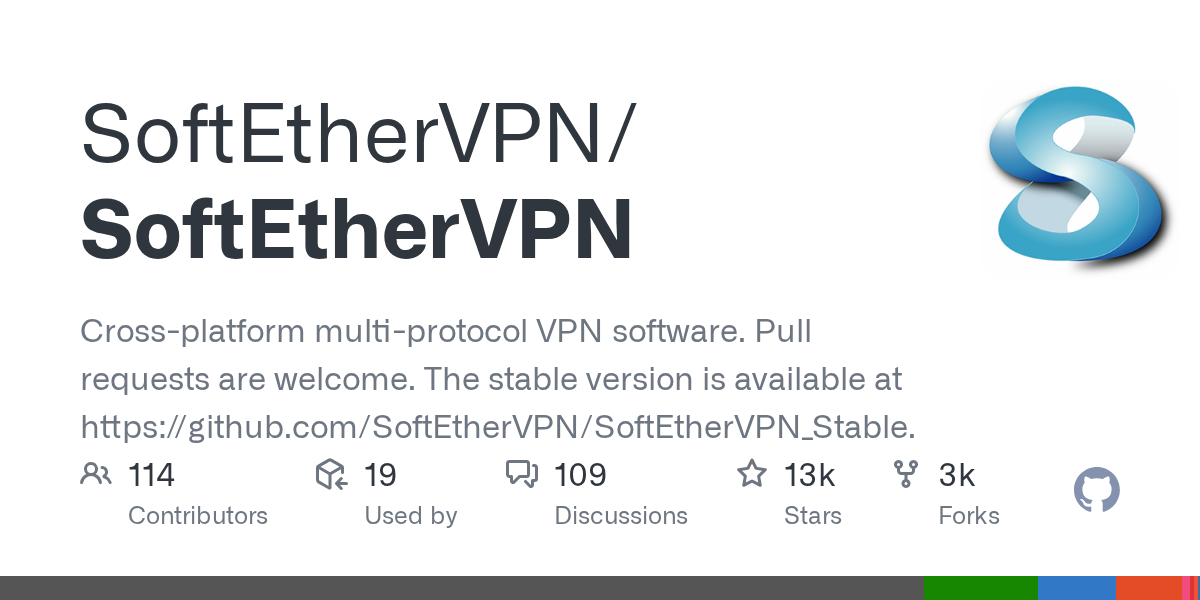Viewport: 1200px width, 600px height.
Task: Click the Contributors people icon
Action: click(96, 474)
